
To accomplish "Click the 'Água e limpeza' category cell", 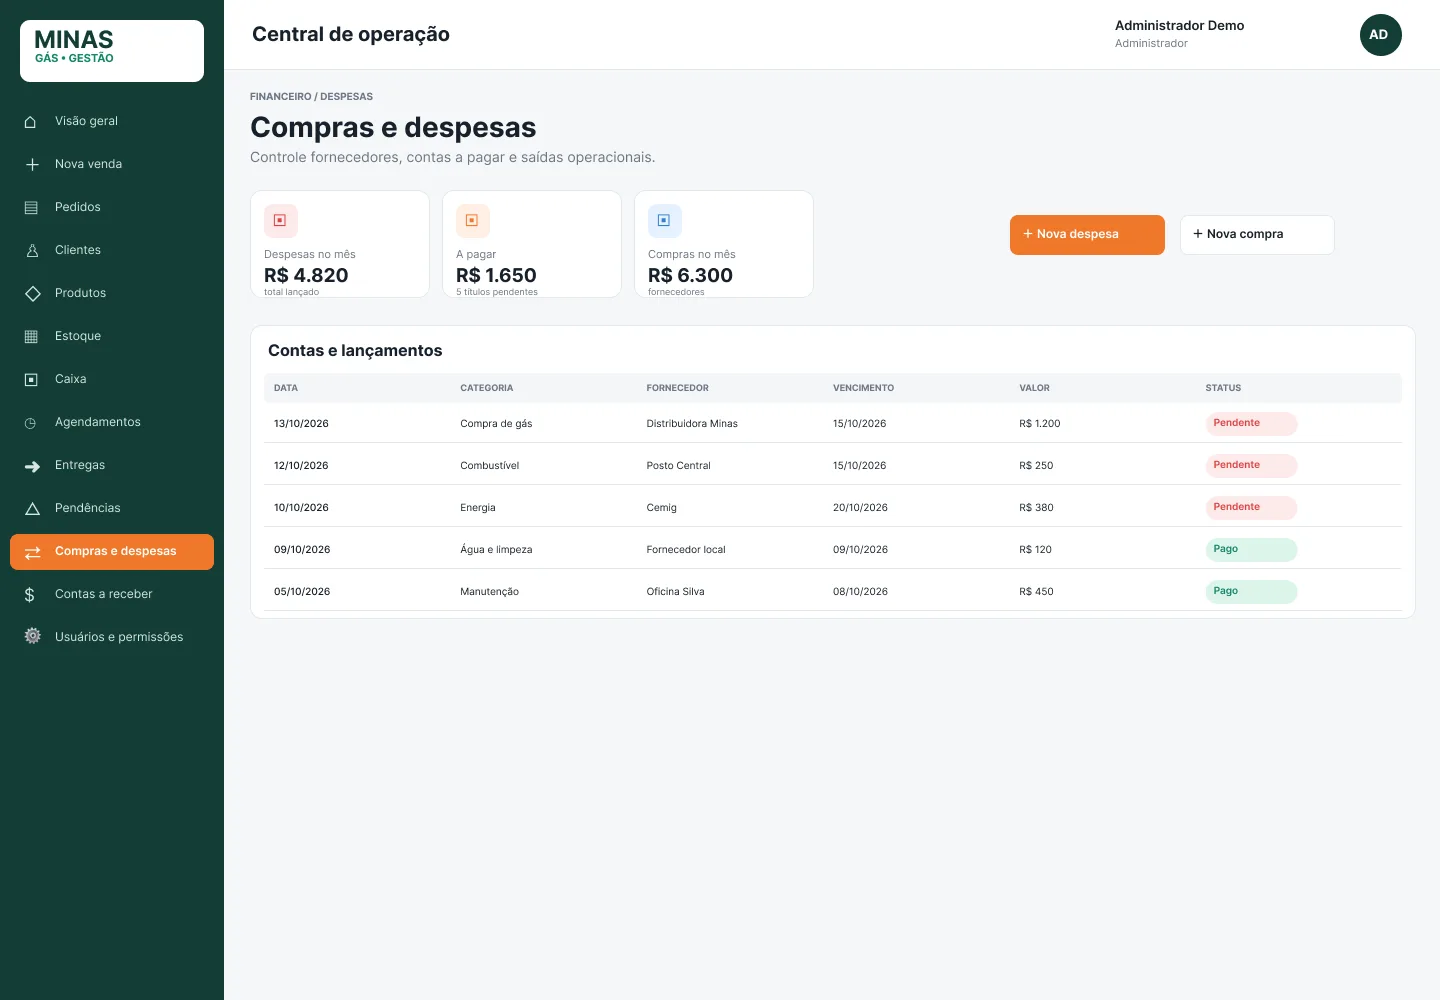I will point(496,550).
